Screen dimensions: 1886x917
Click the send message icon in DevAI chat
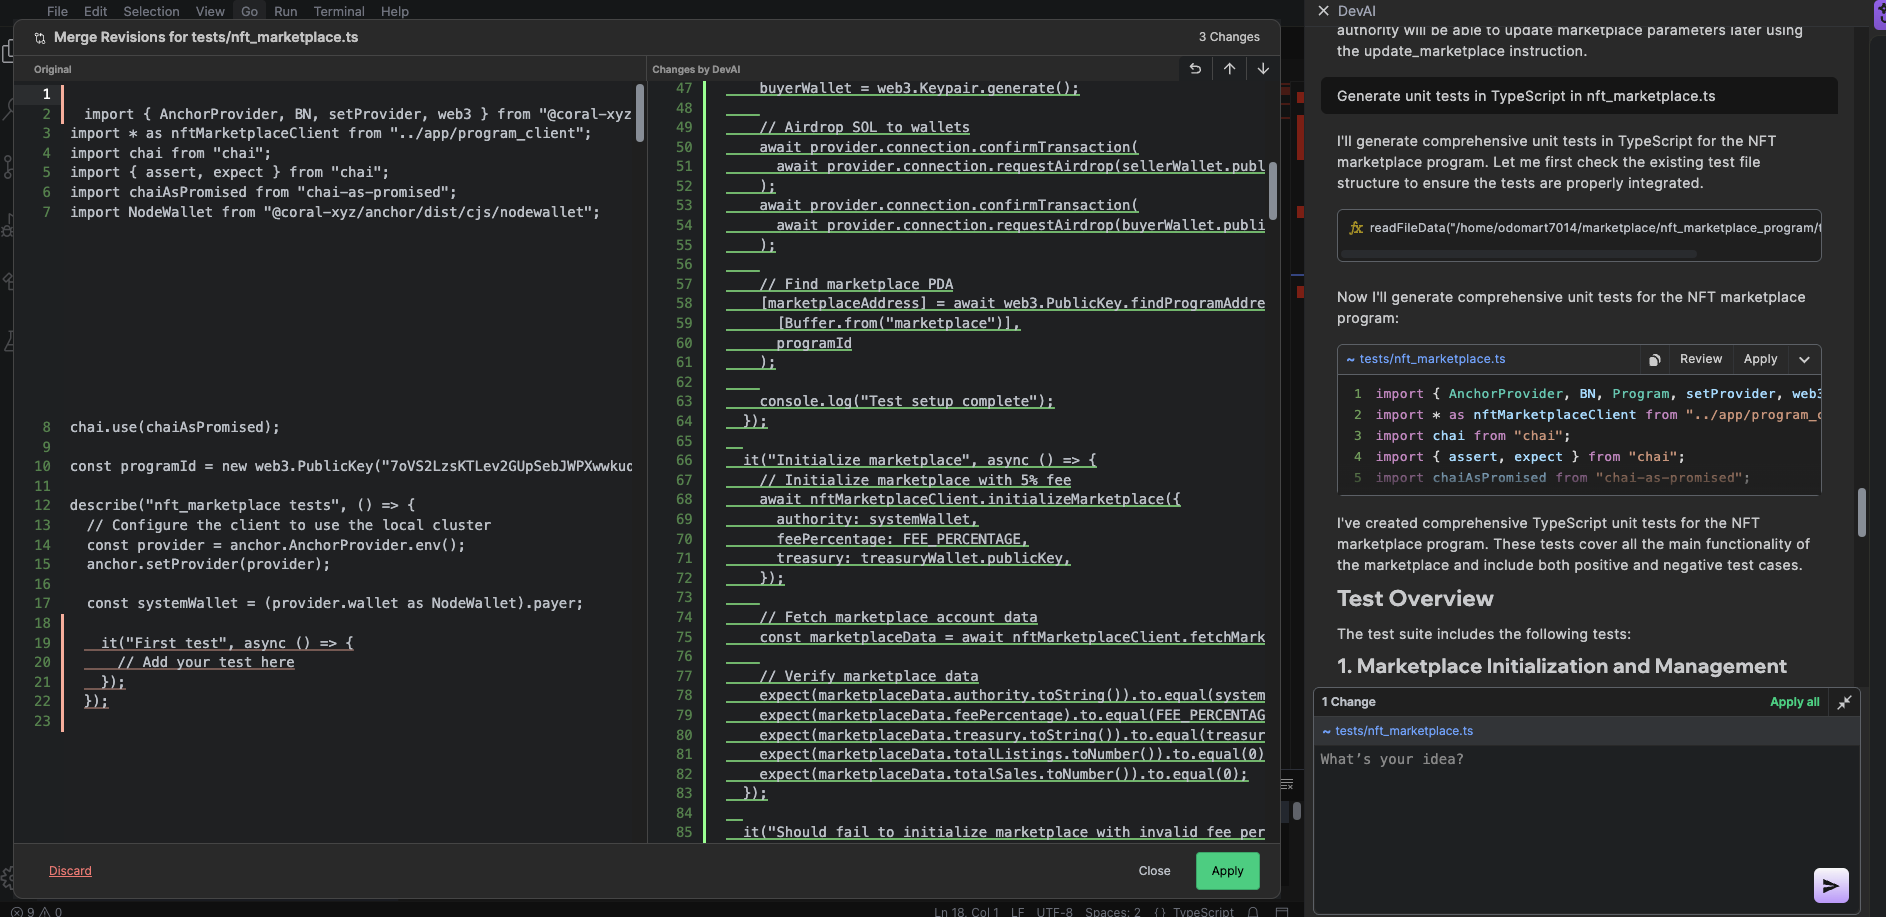[x=1830, y=885]
